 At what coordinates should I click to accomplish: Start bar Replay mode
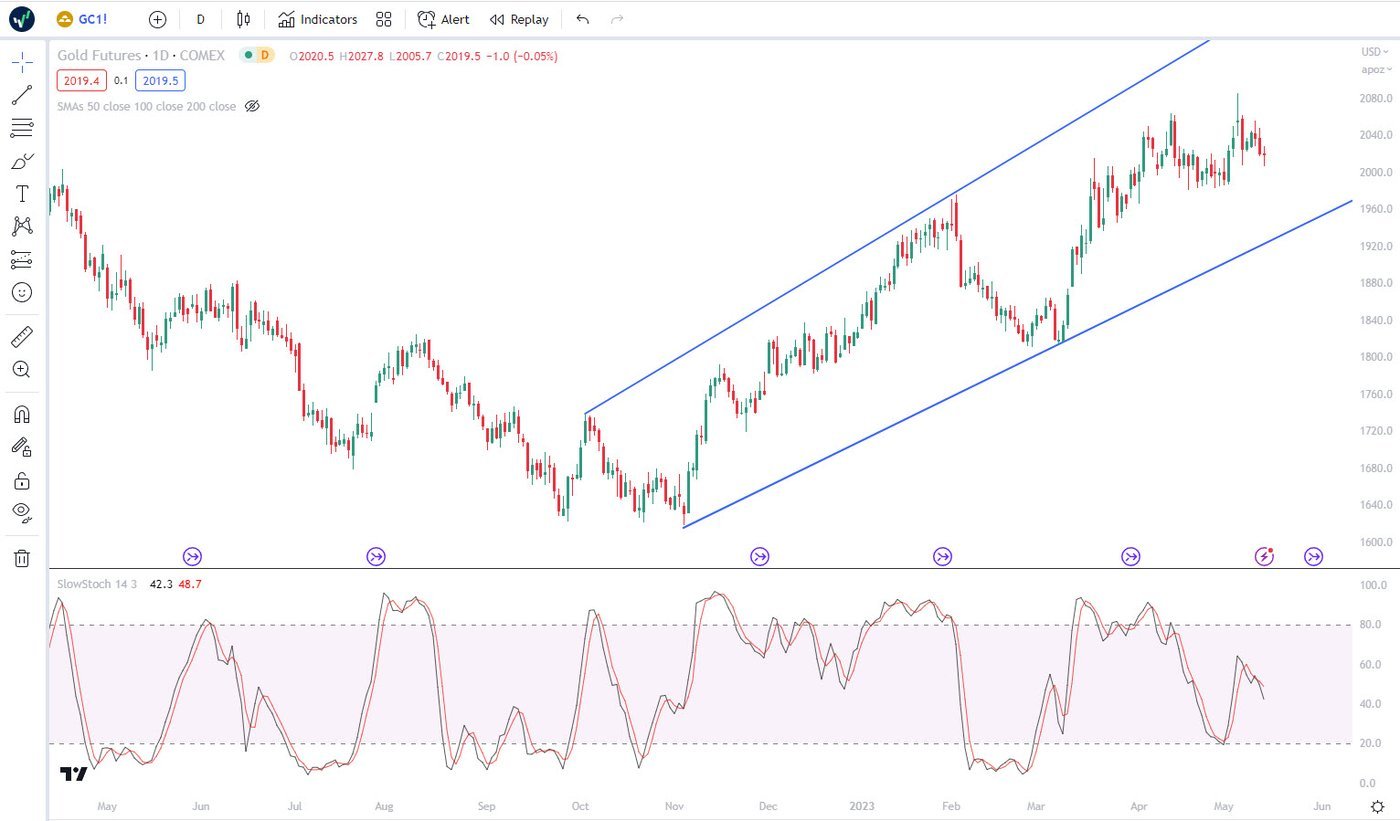pyautogui.click(x=519, y=19)
